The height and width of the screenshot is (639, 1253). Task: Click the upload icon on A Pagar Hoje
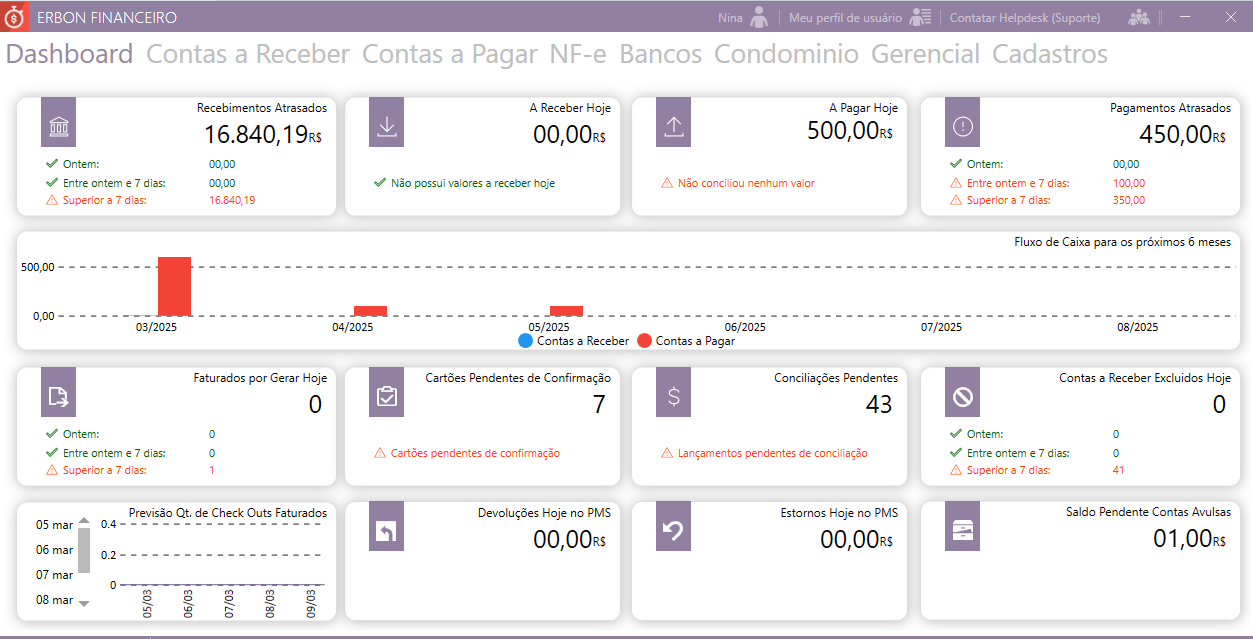[673, 127]
